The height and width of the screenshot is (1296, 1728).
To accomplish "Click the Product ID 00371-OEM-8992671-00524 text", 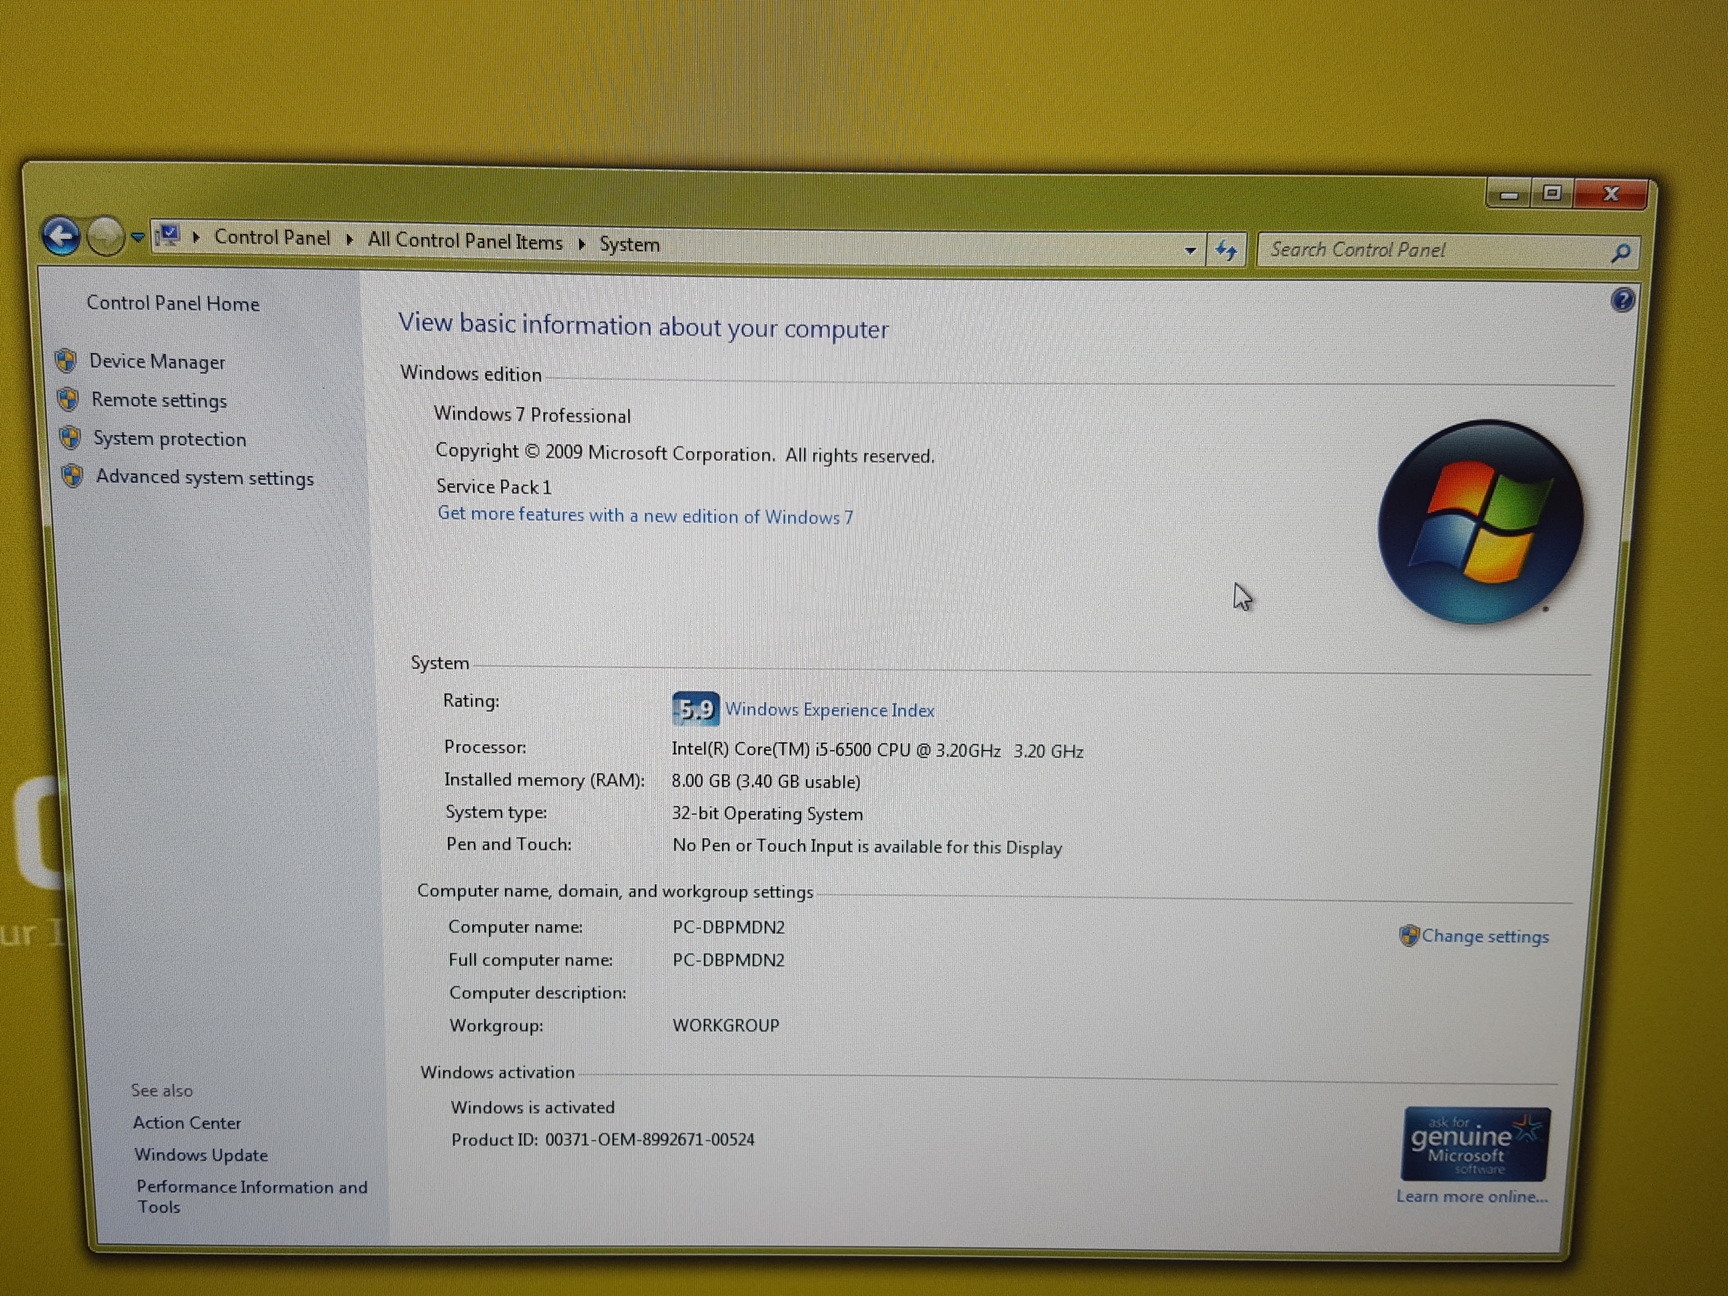I will [x=603, y=1140].
